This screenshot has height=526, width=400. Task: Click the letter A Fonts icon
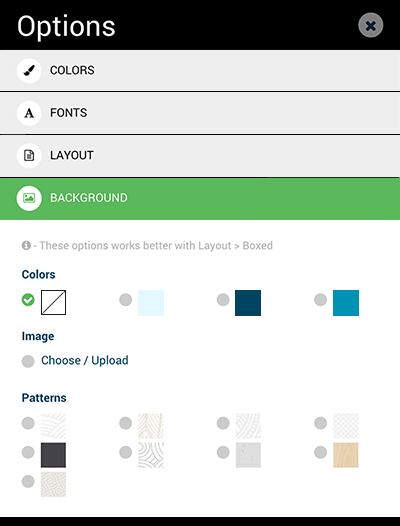(x=29, y=113)
